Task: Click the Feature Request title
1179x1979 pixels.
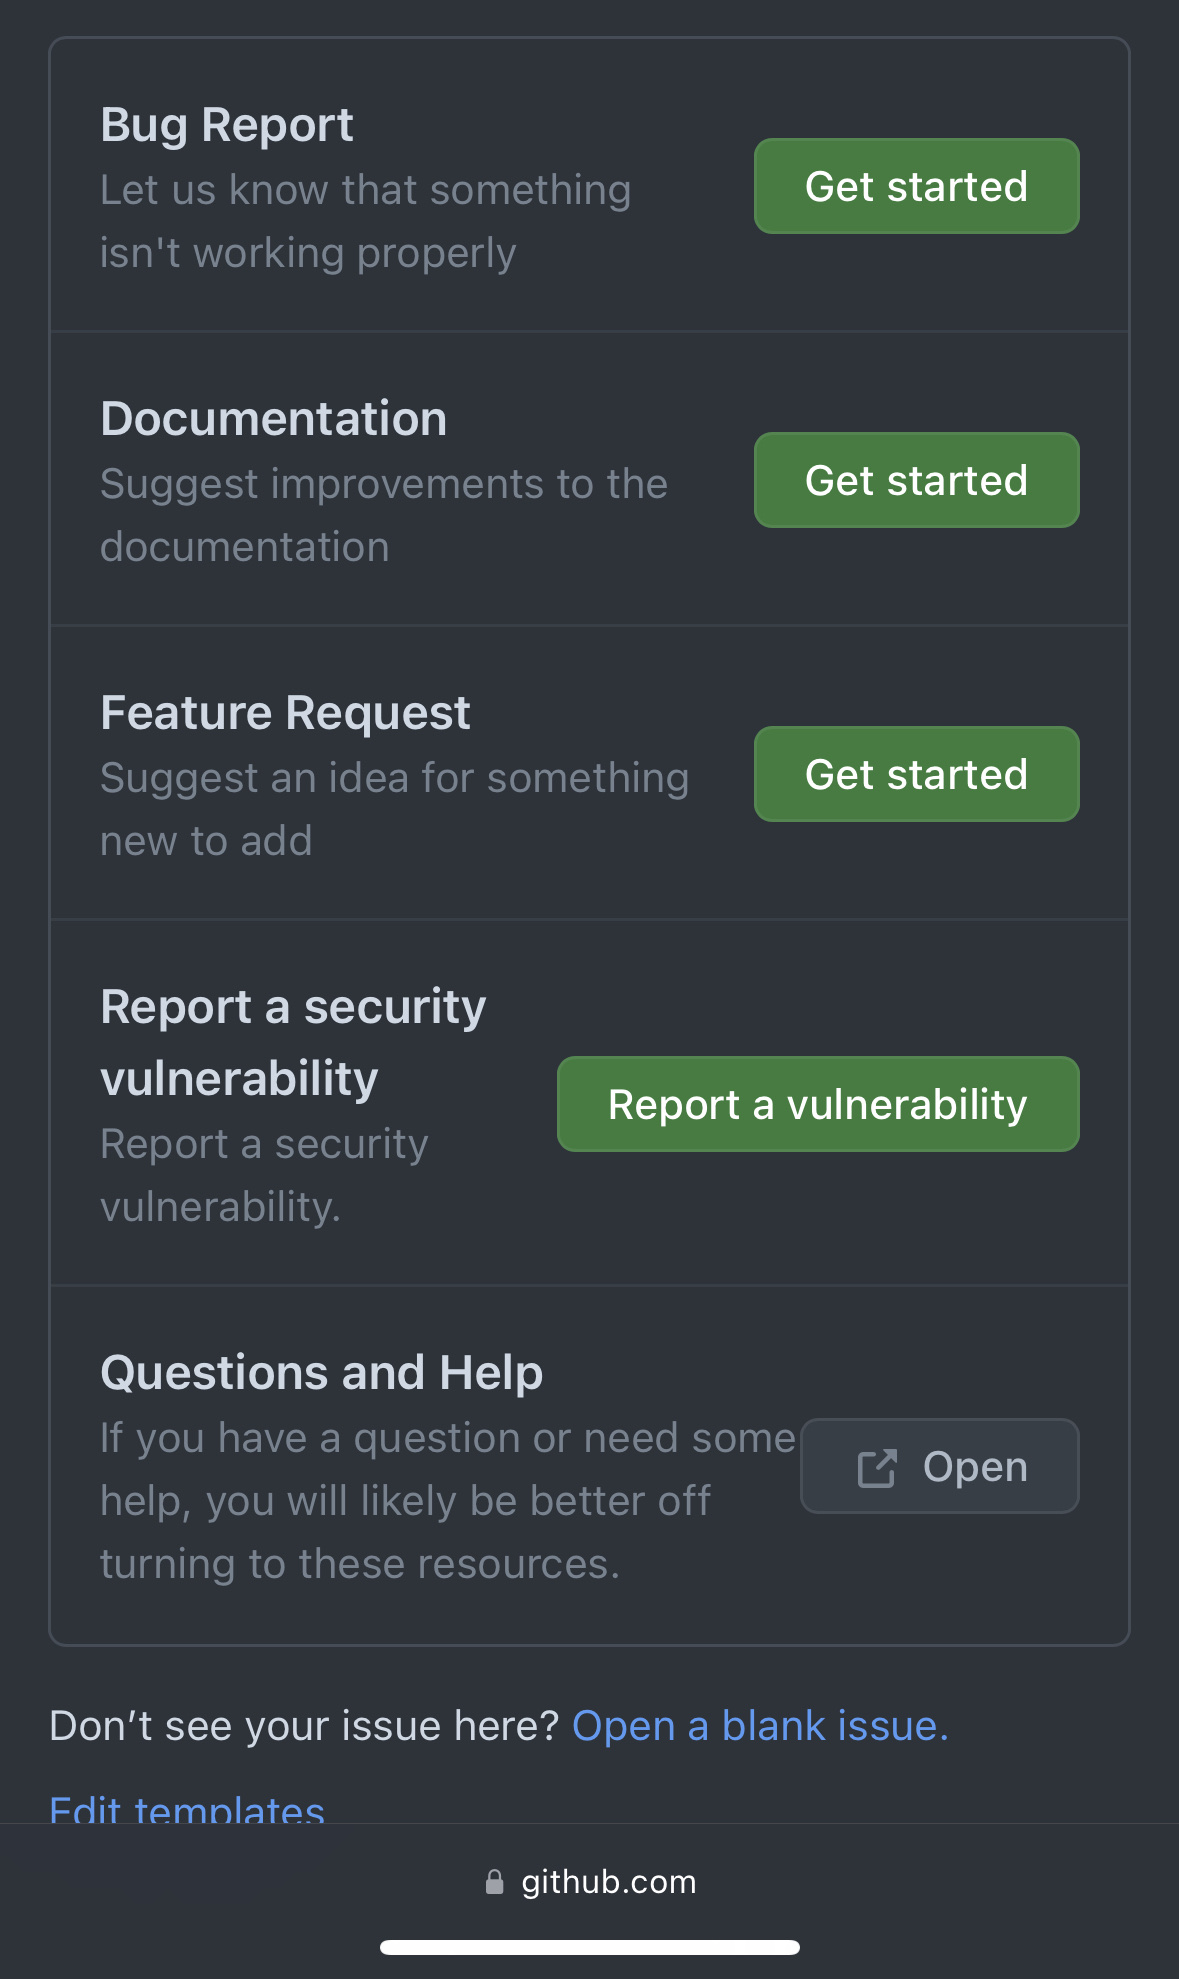Action: click(x=285, y=714)
